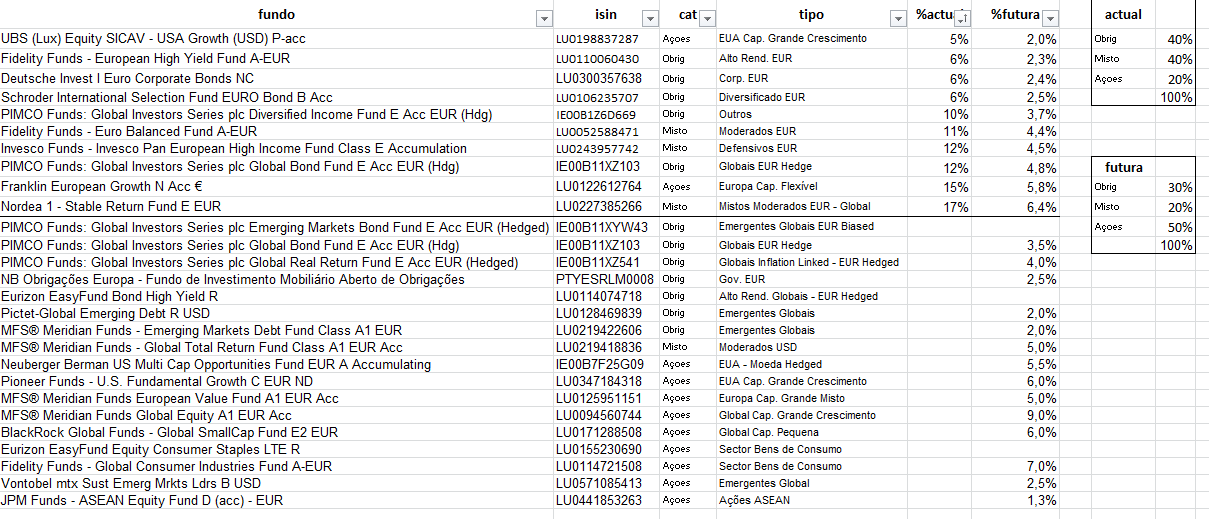
Task: Open the fundo column filter dropdown
Action: [544, 18]
